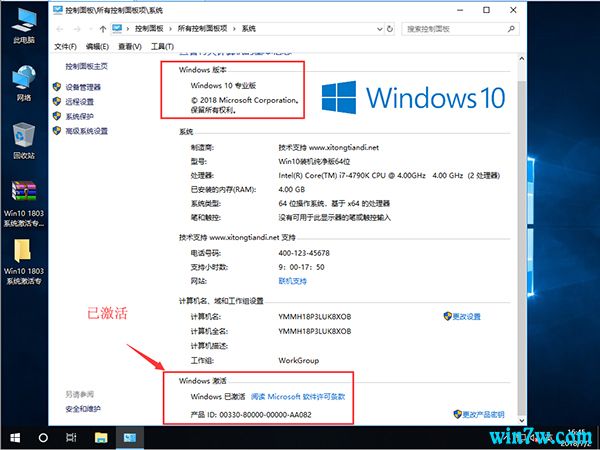Image resolution: width=600 pixels, height=450 pixels.
Task: Open 高级系统设置 link
Action: (x=86, y=131)
